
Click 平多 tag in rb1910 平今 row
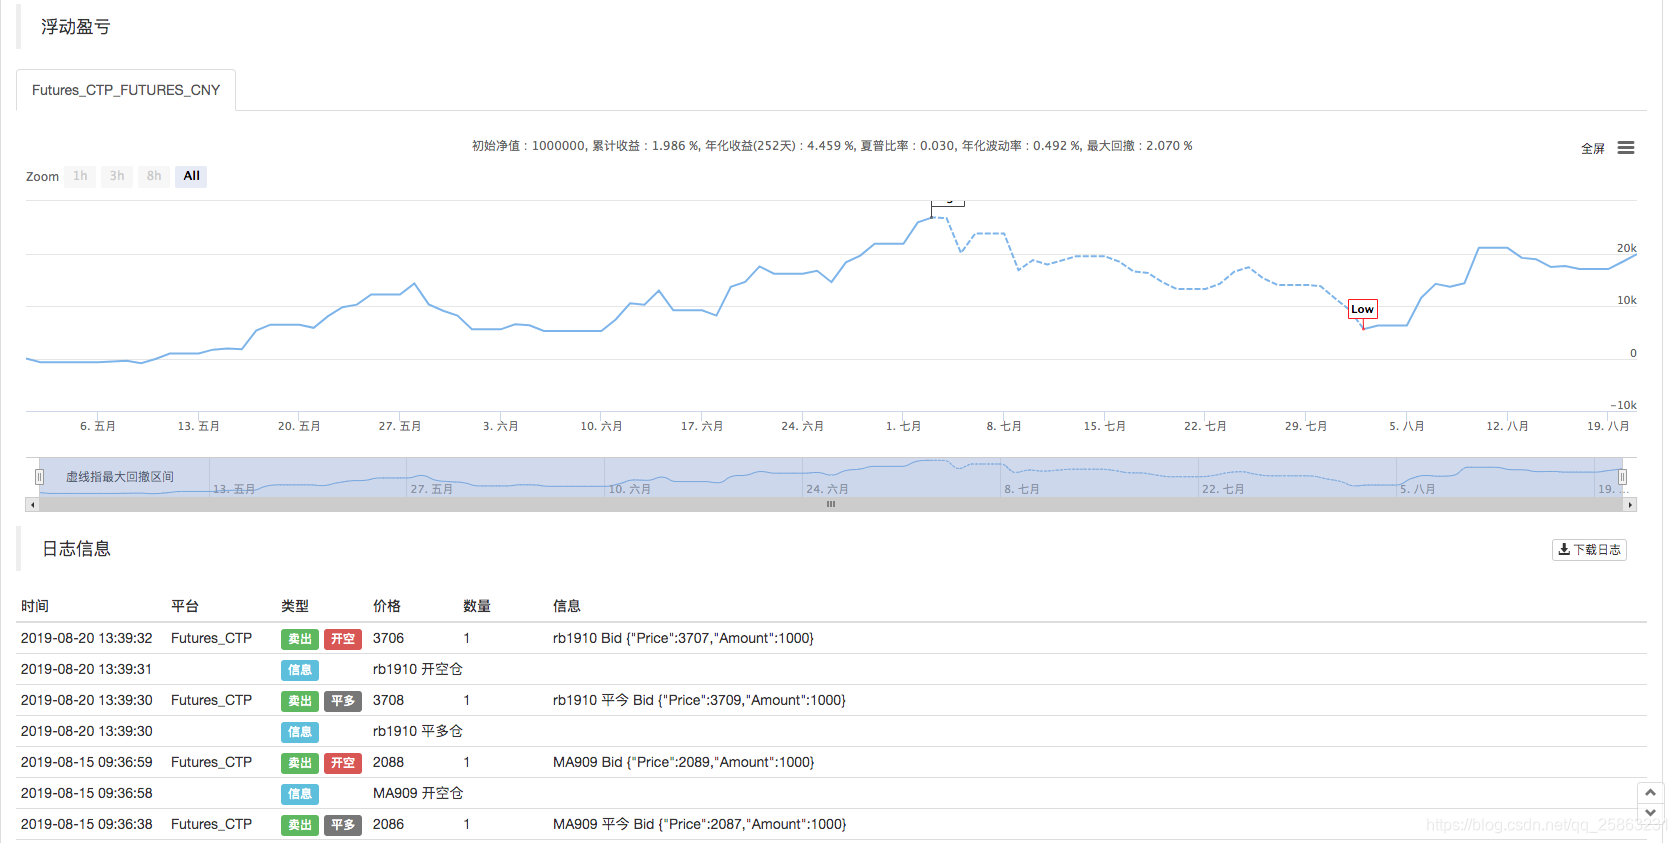pos(343,701)
